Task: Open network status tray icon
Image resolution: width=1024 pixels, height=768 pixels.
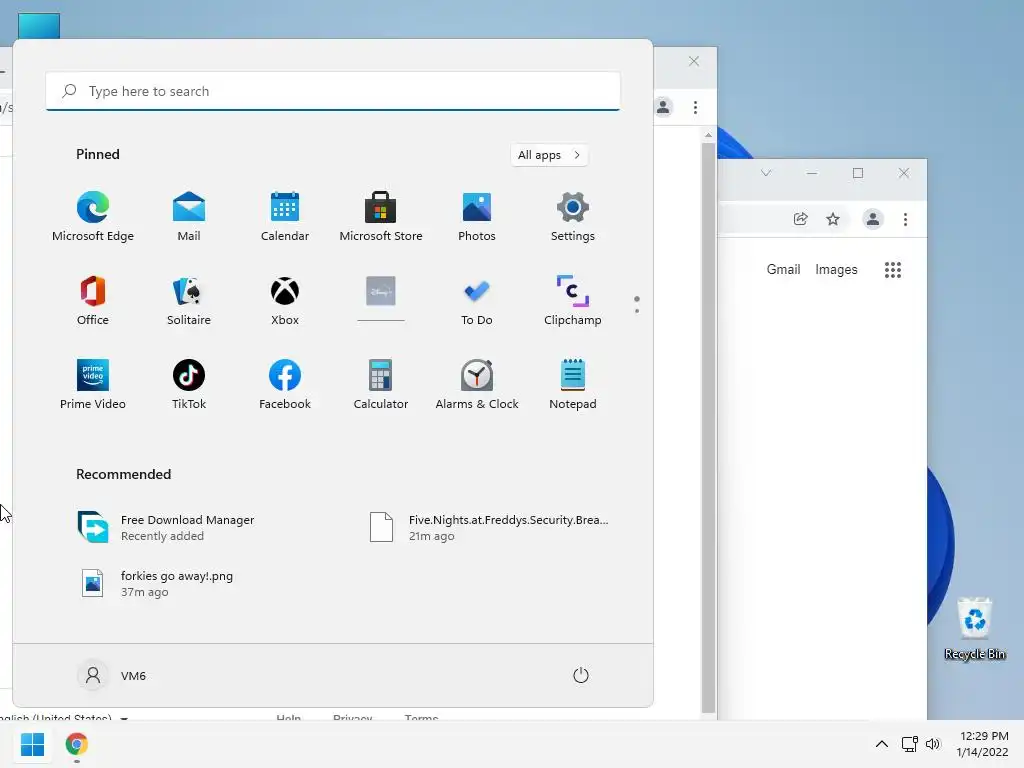Action: tap(910, 744)
